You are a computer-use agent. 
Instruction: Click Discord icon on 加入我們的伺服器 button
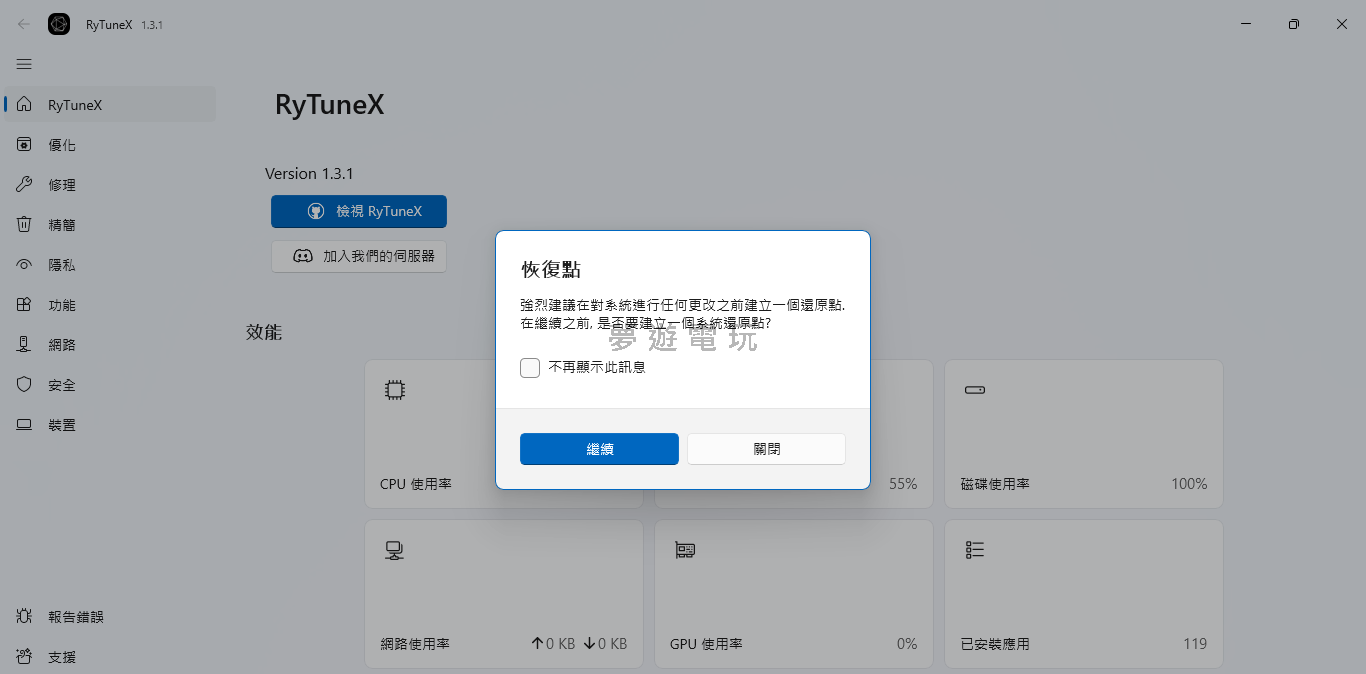(x=302, y=256)
